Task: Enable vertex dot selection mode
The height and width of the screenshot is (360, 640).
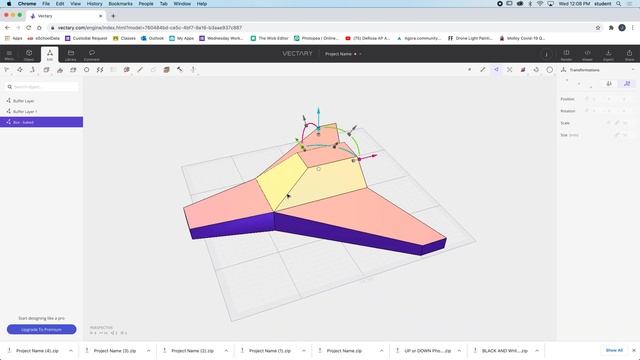Action: pos(469,70)
